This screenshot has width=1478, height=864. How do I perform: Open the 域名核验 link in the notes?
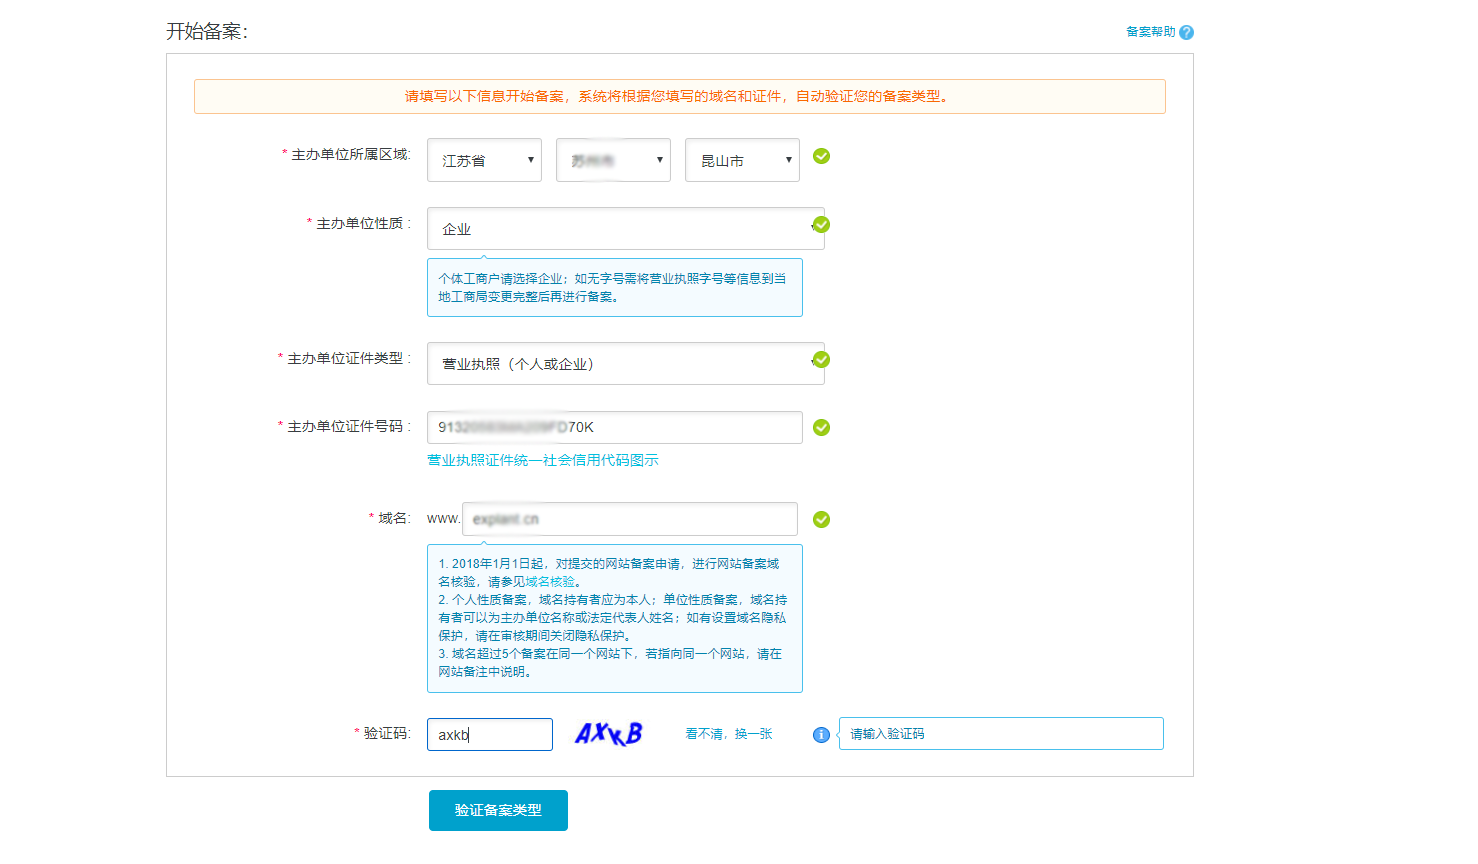point(550,582)
